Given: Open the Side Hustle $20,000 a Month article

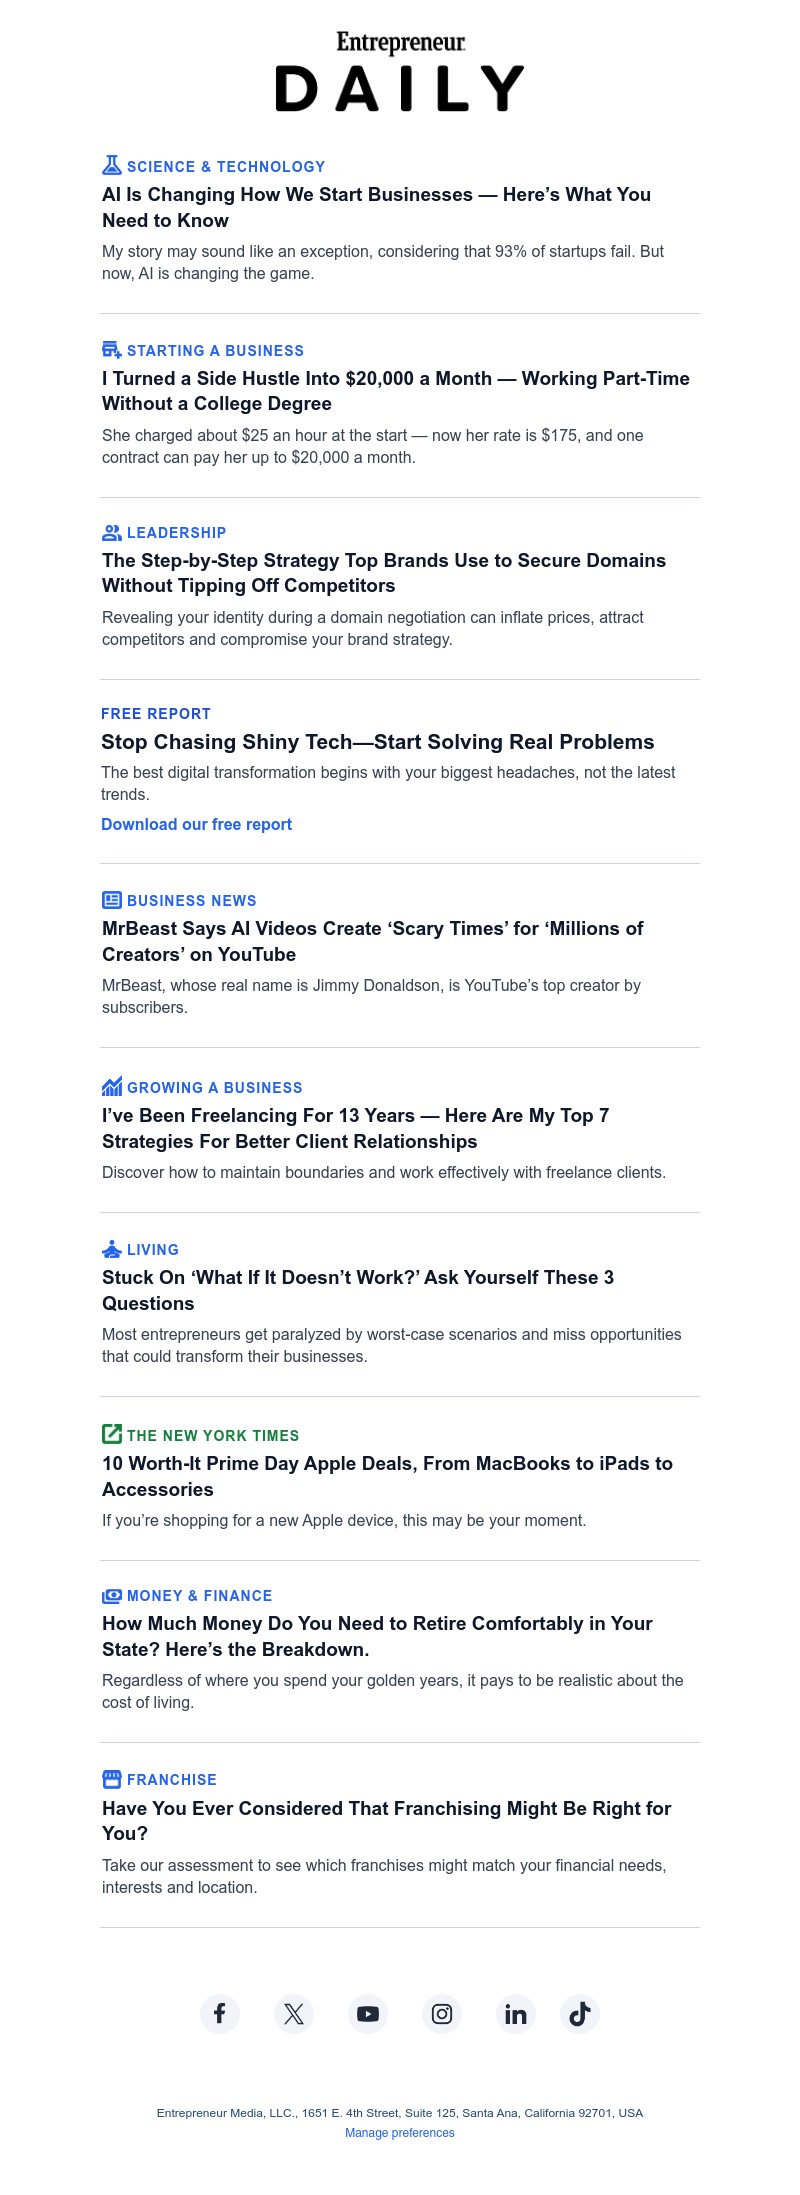Looking at the screenshot, I should click(x=395, y=391).
